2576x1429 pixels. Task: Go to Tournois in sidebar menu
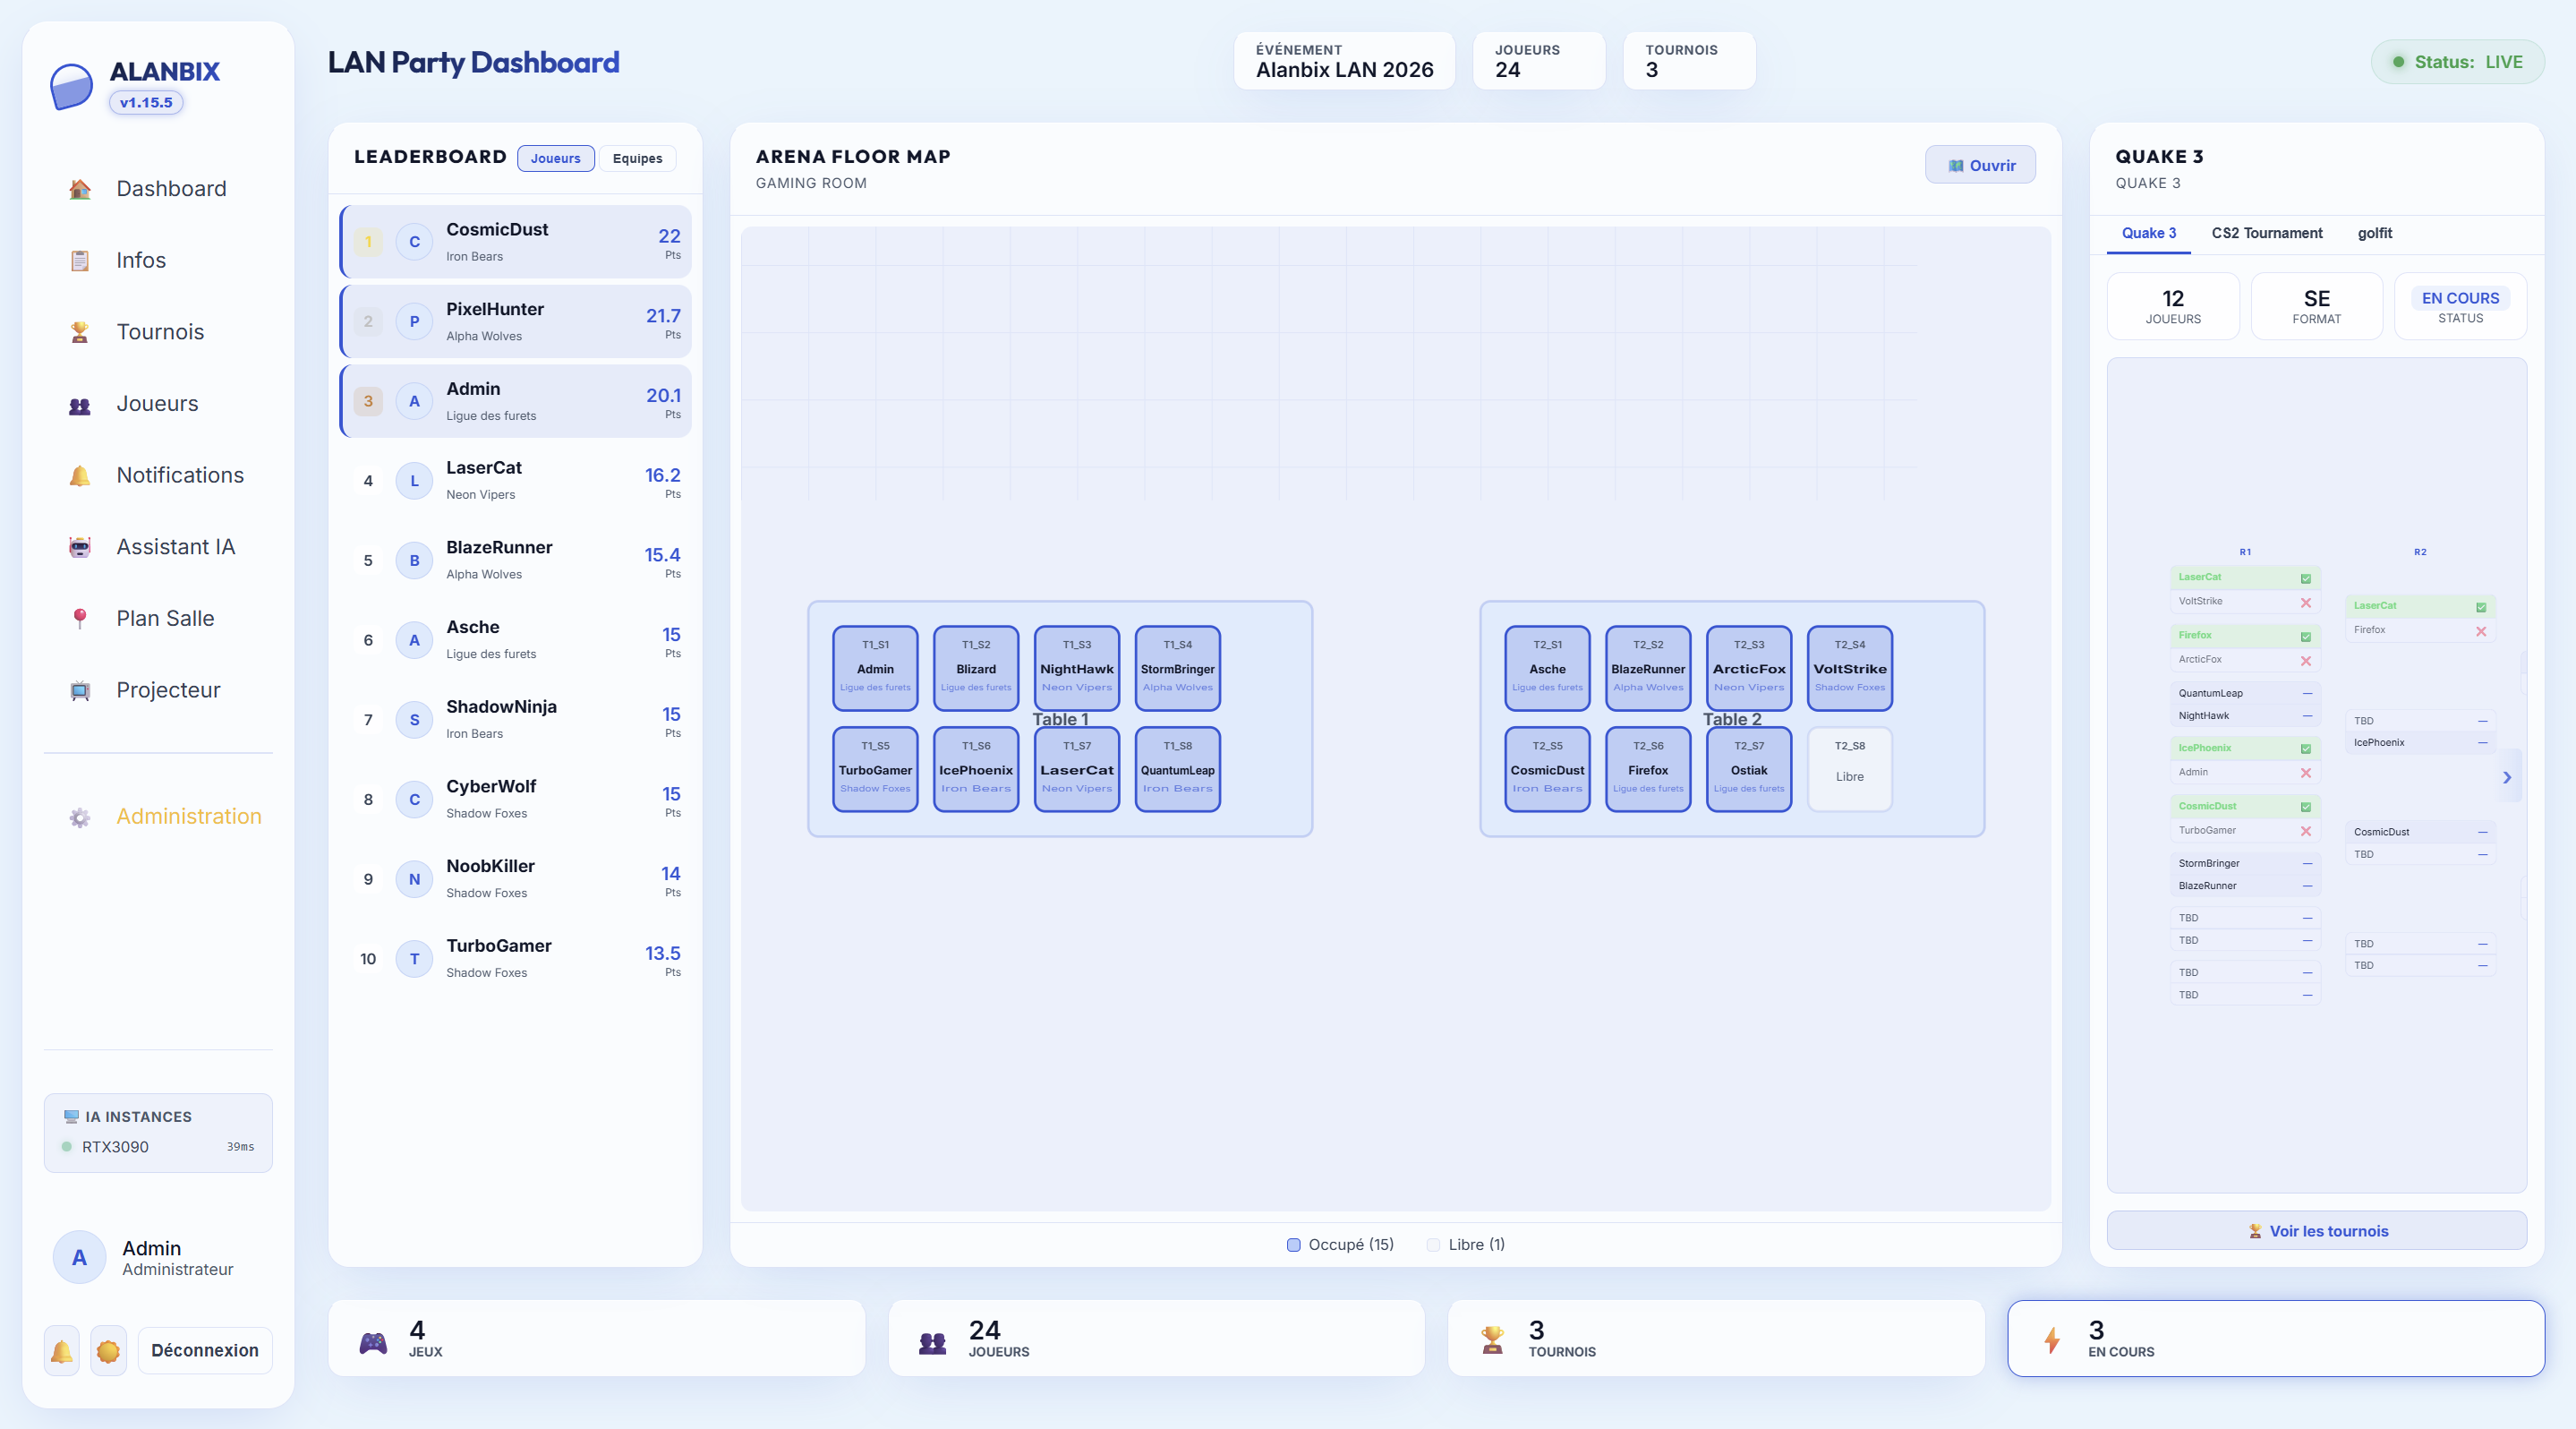coord(158,332)
